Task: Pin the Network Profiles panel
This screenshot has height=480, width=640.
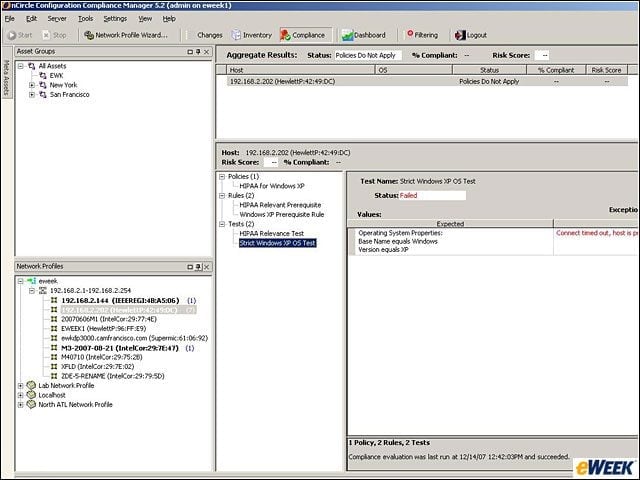Action: pyautogui.click(x=198, y=267)
